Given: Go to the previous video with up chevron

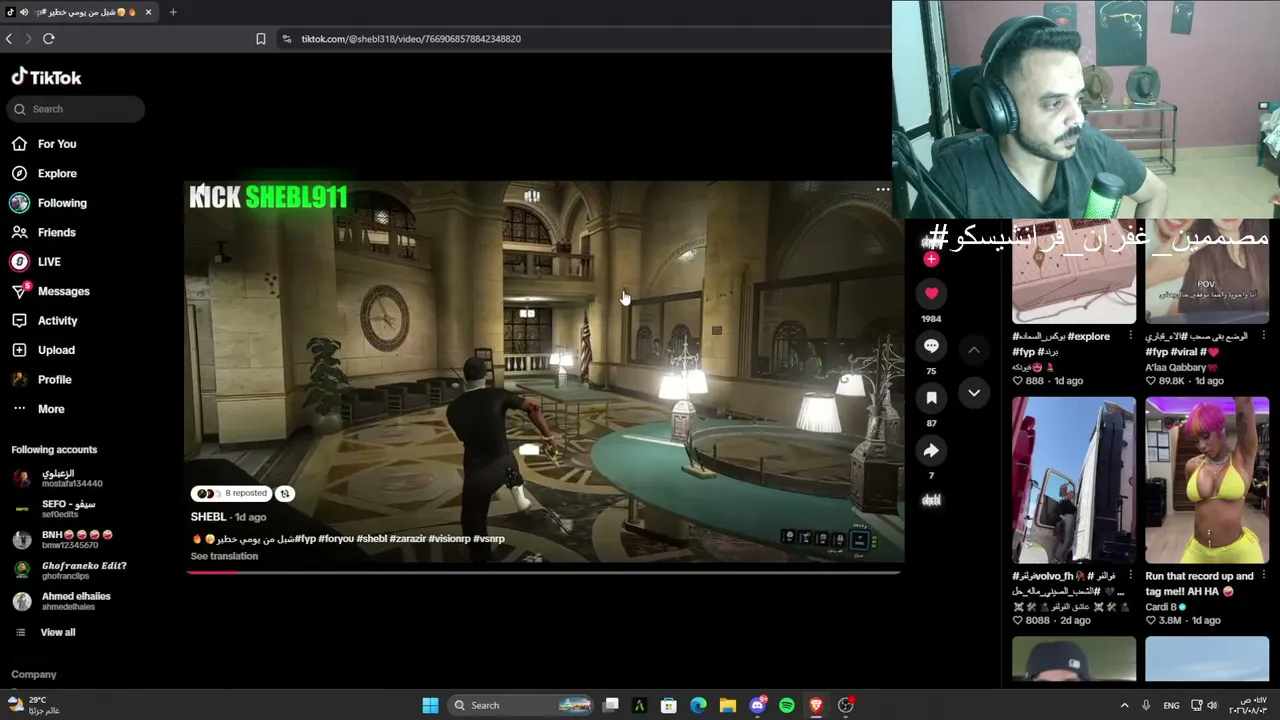Looking at the screenshot, I should coord(974,350).
